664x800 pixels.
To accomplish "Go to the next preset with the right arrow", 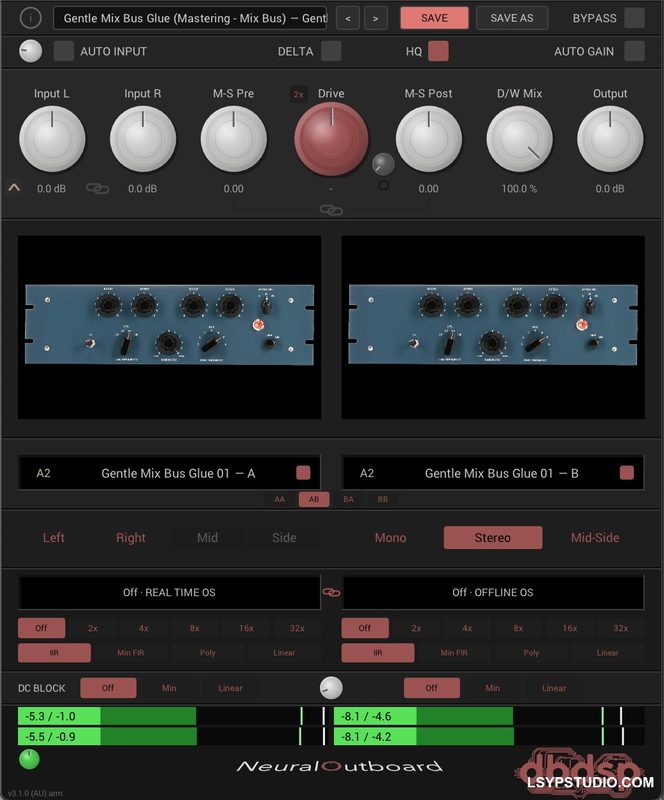I will [376, 18].
